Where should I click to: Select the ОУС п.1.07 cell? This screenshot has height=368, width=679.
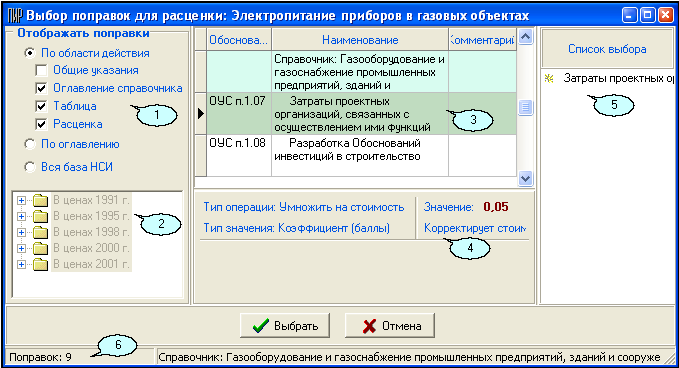tap(239, 113)
